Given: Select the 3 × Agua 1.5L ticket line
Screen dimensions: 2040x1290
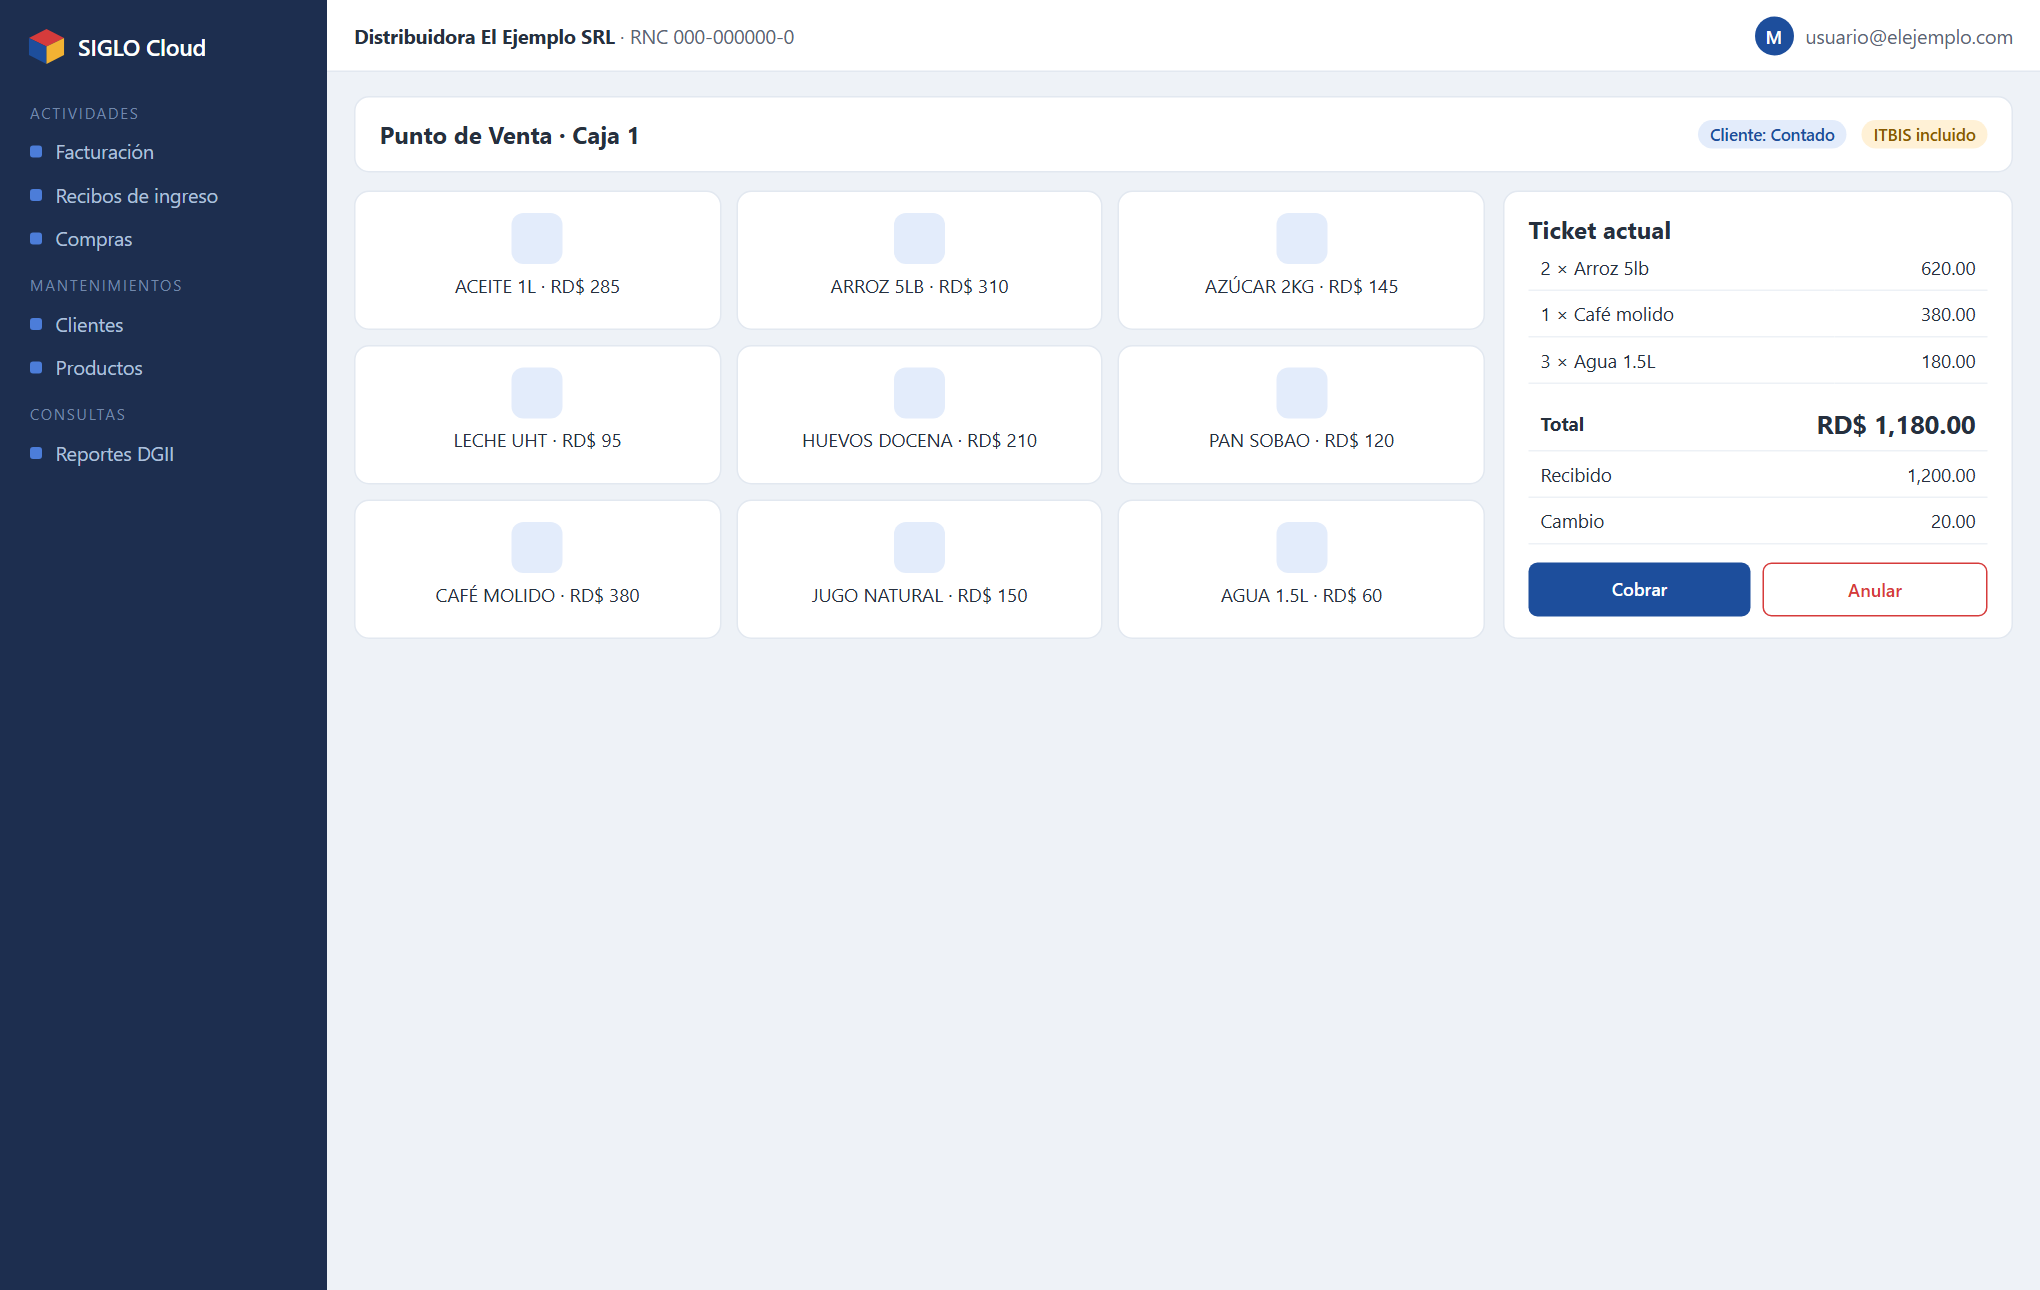Looking at the screenshot, I should (x=1757, y=361).
